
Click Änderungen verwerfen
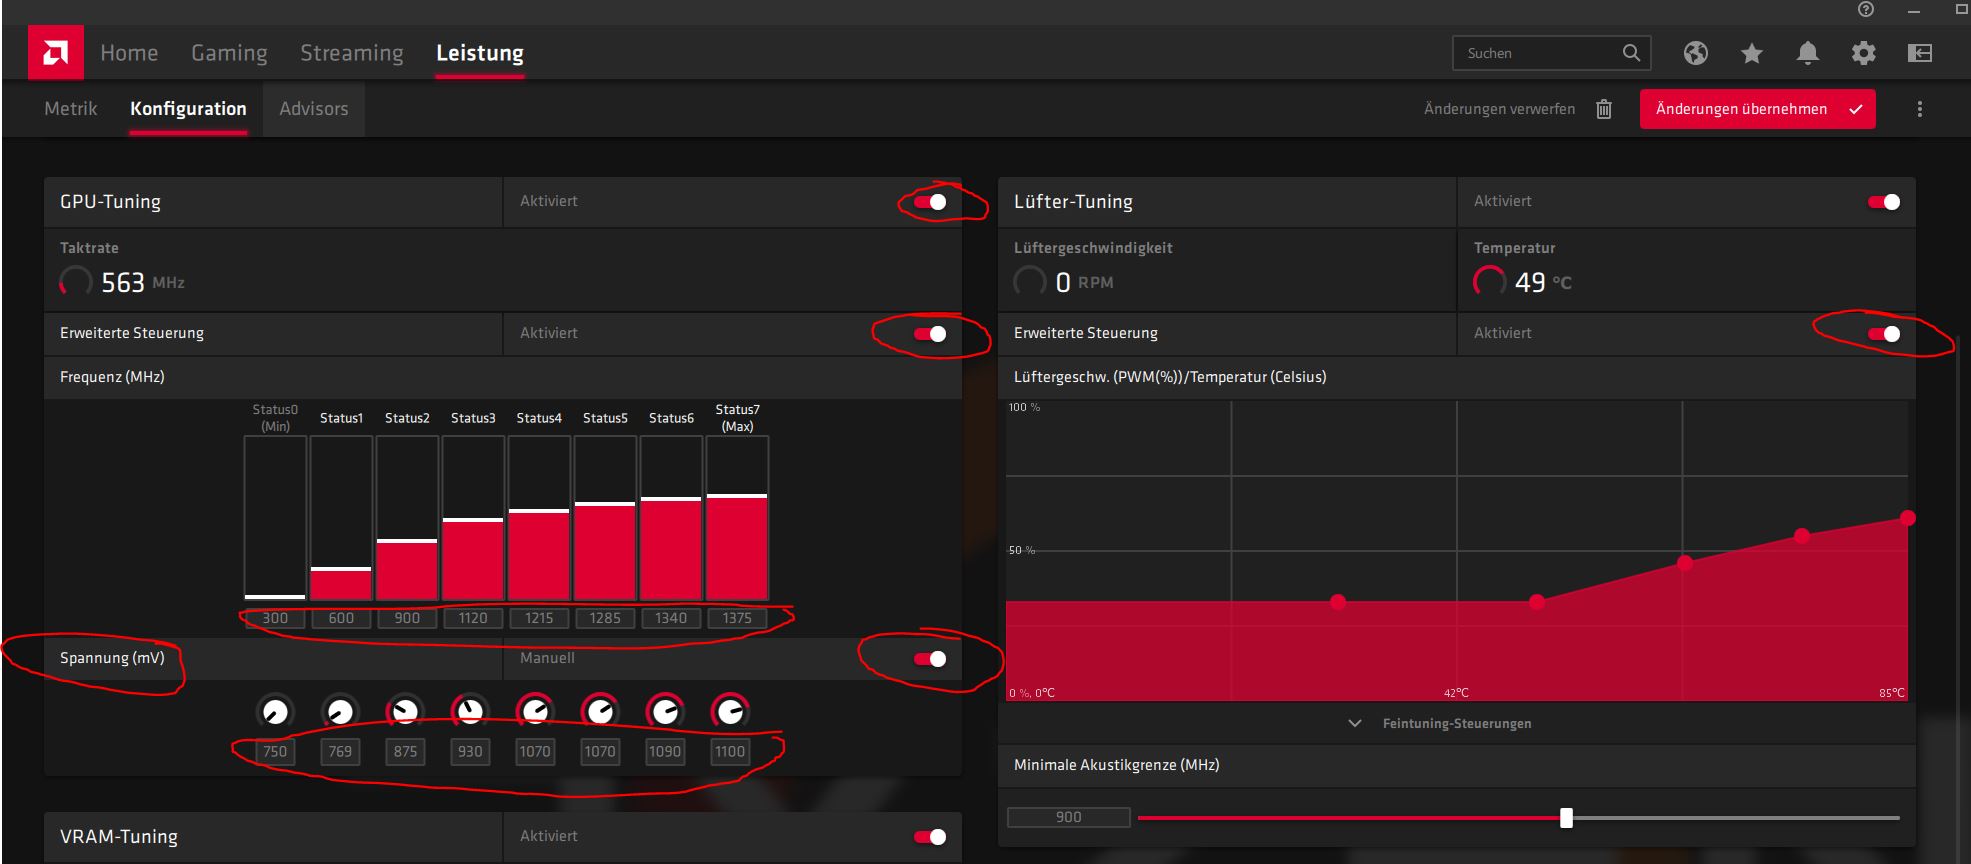[1499, 109]
